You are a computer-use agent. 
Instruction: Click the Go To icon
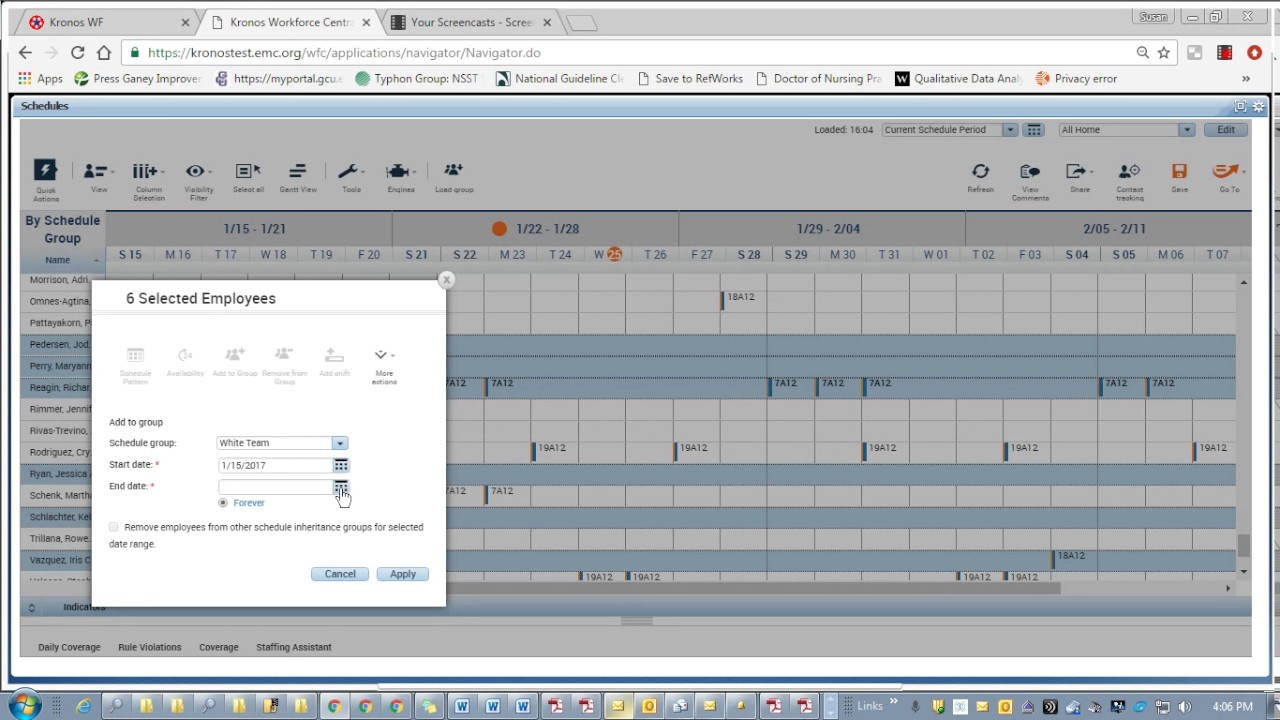(x=1227, y=172)
